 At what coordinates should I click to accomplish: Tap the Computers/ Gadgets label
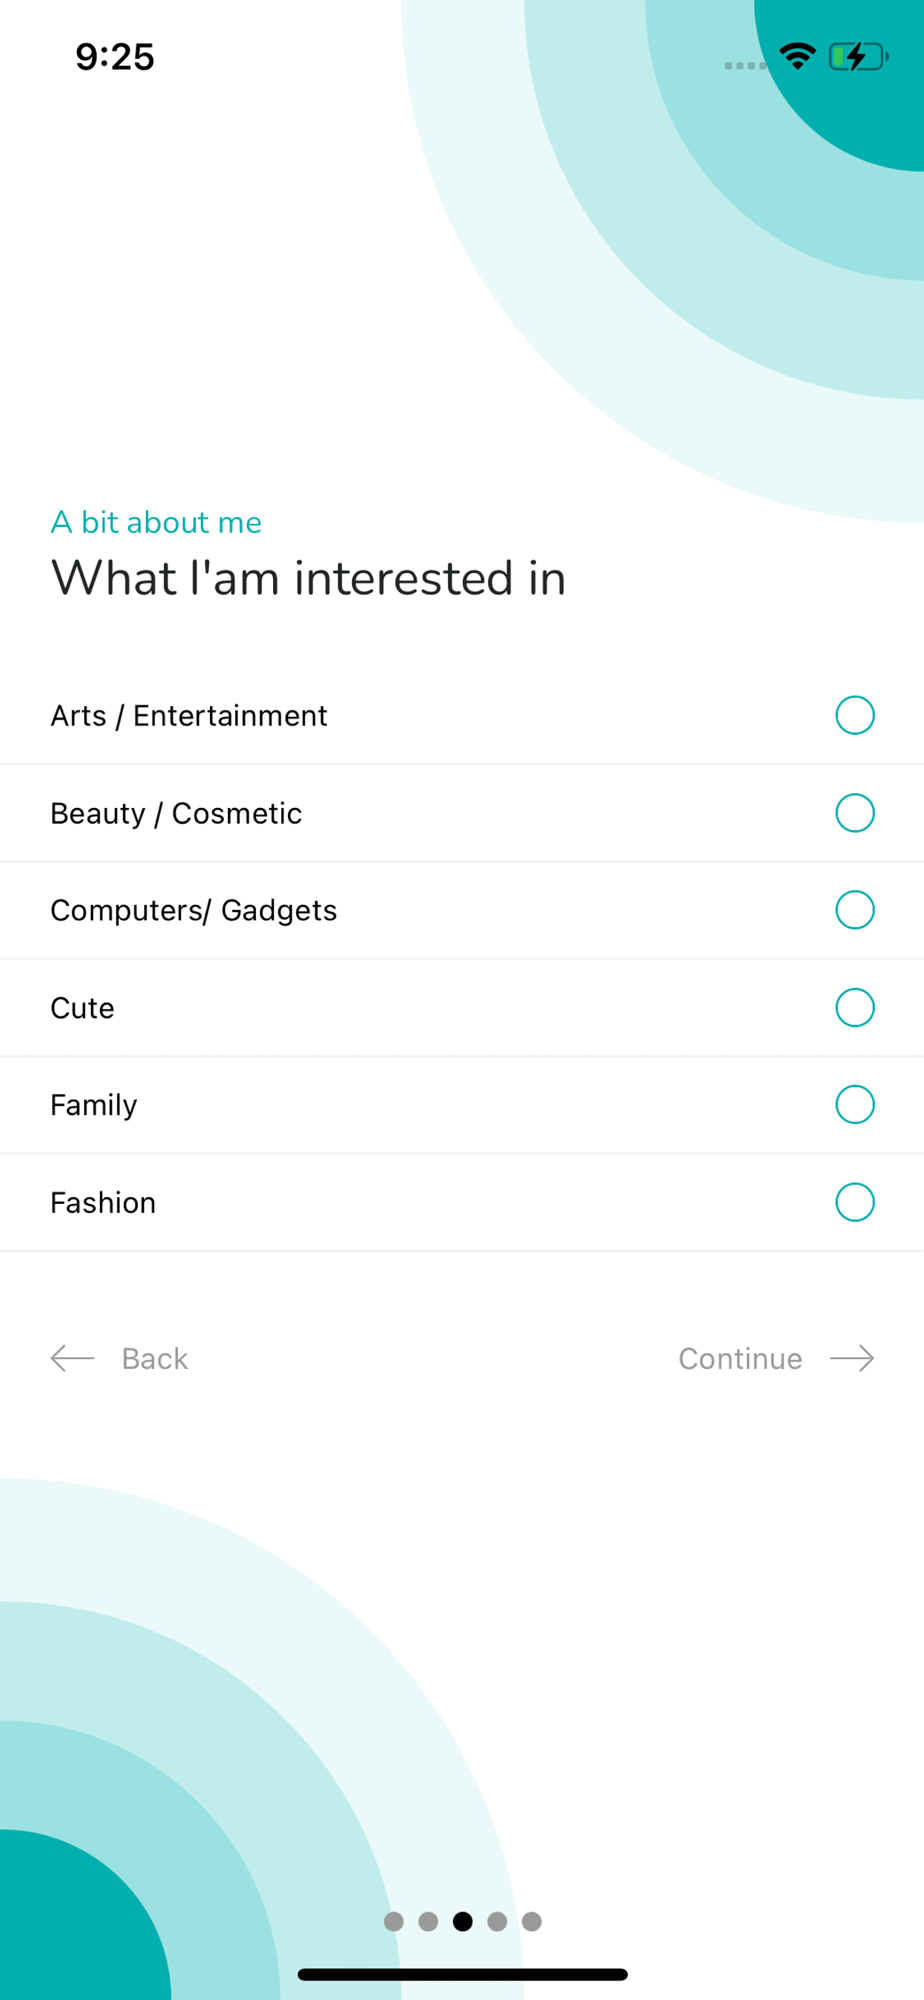coord(194,910)
